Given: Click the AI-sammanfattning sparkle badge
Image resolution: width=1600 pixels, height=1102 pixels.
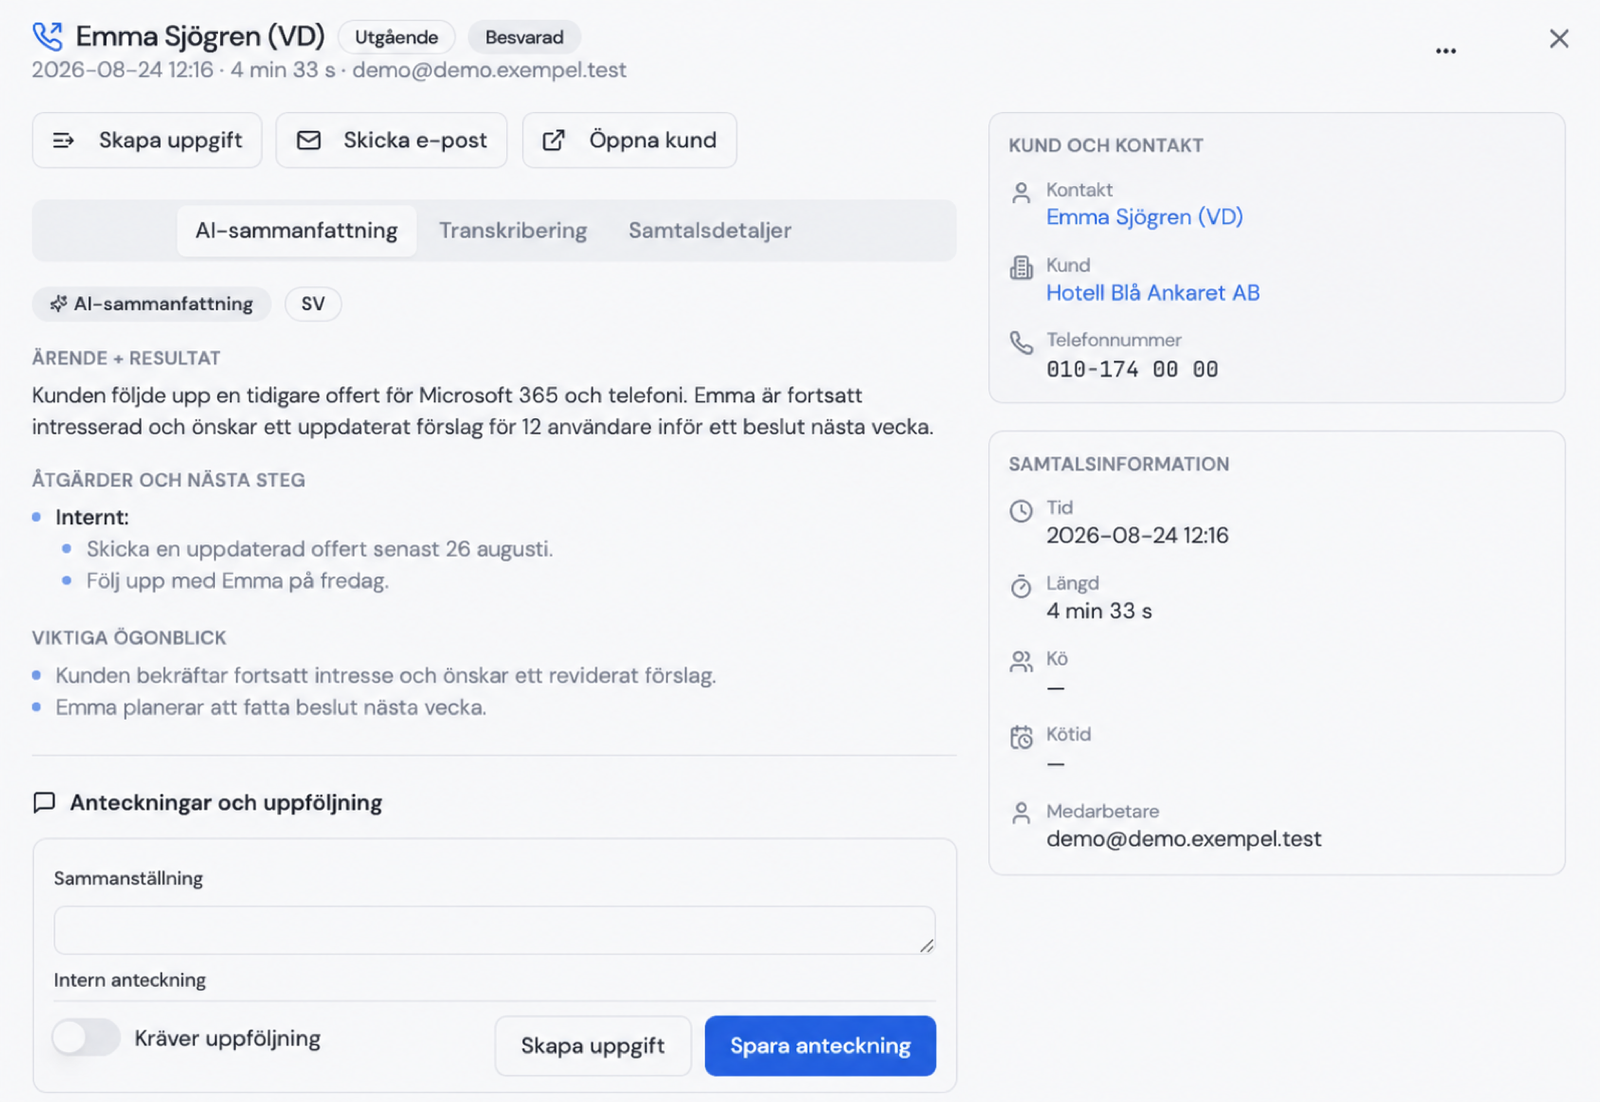Looking at the screenshot, I should (x=152, y=304).
